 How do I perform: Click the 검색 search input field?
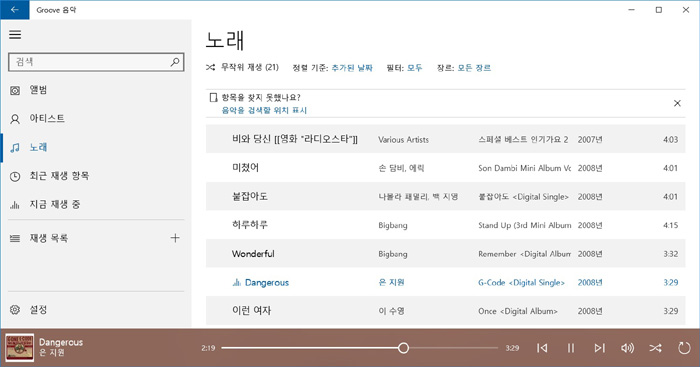[x=96, y=62]
